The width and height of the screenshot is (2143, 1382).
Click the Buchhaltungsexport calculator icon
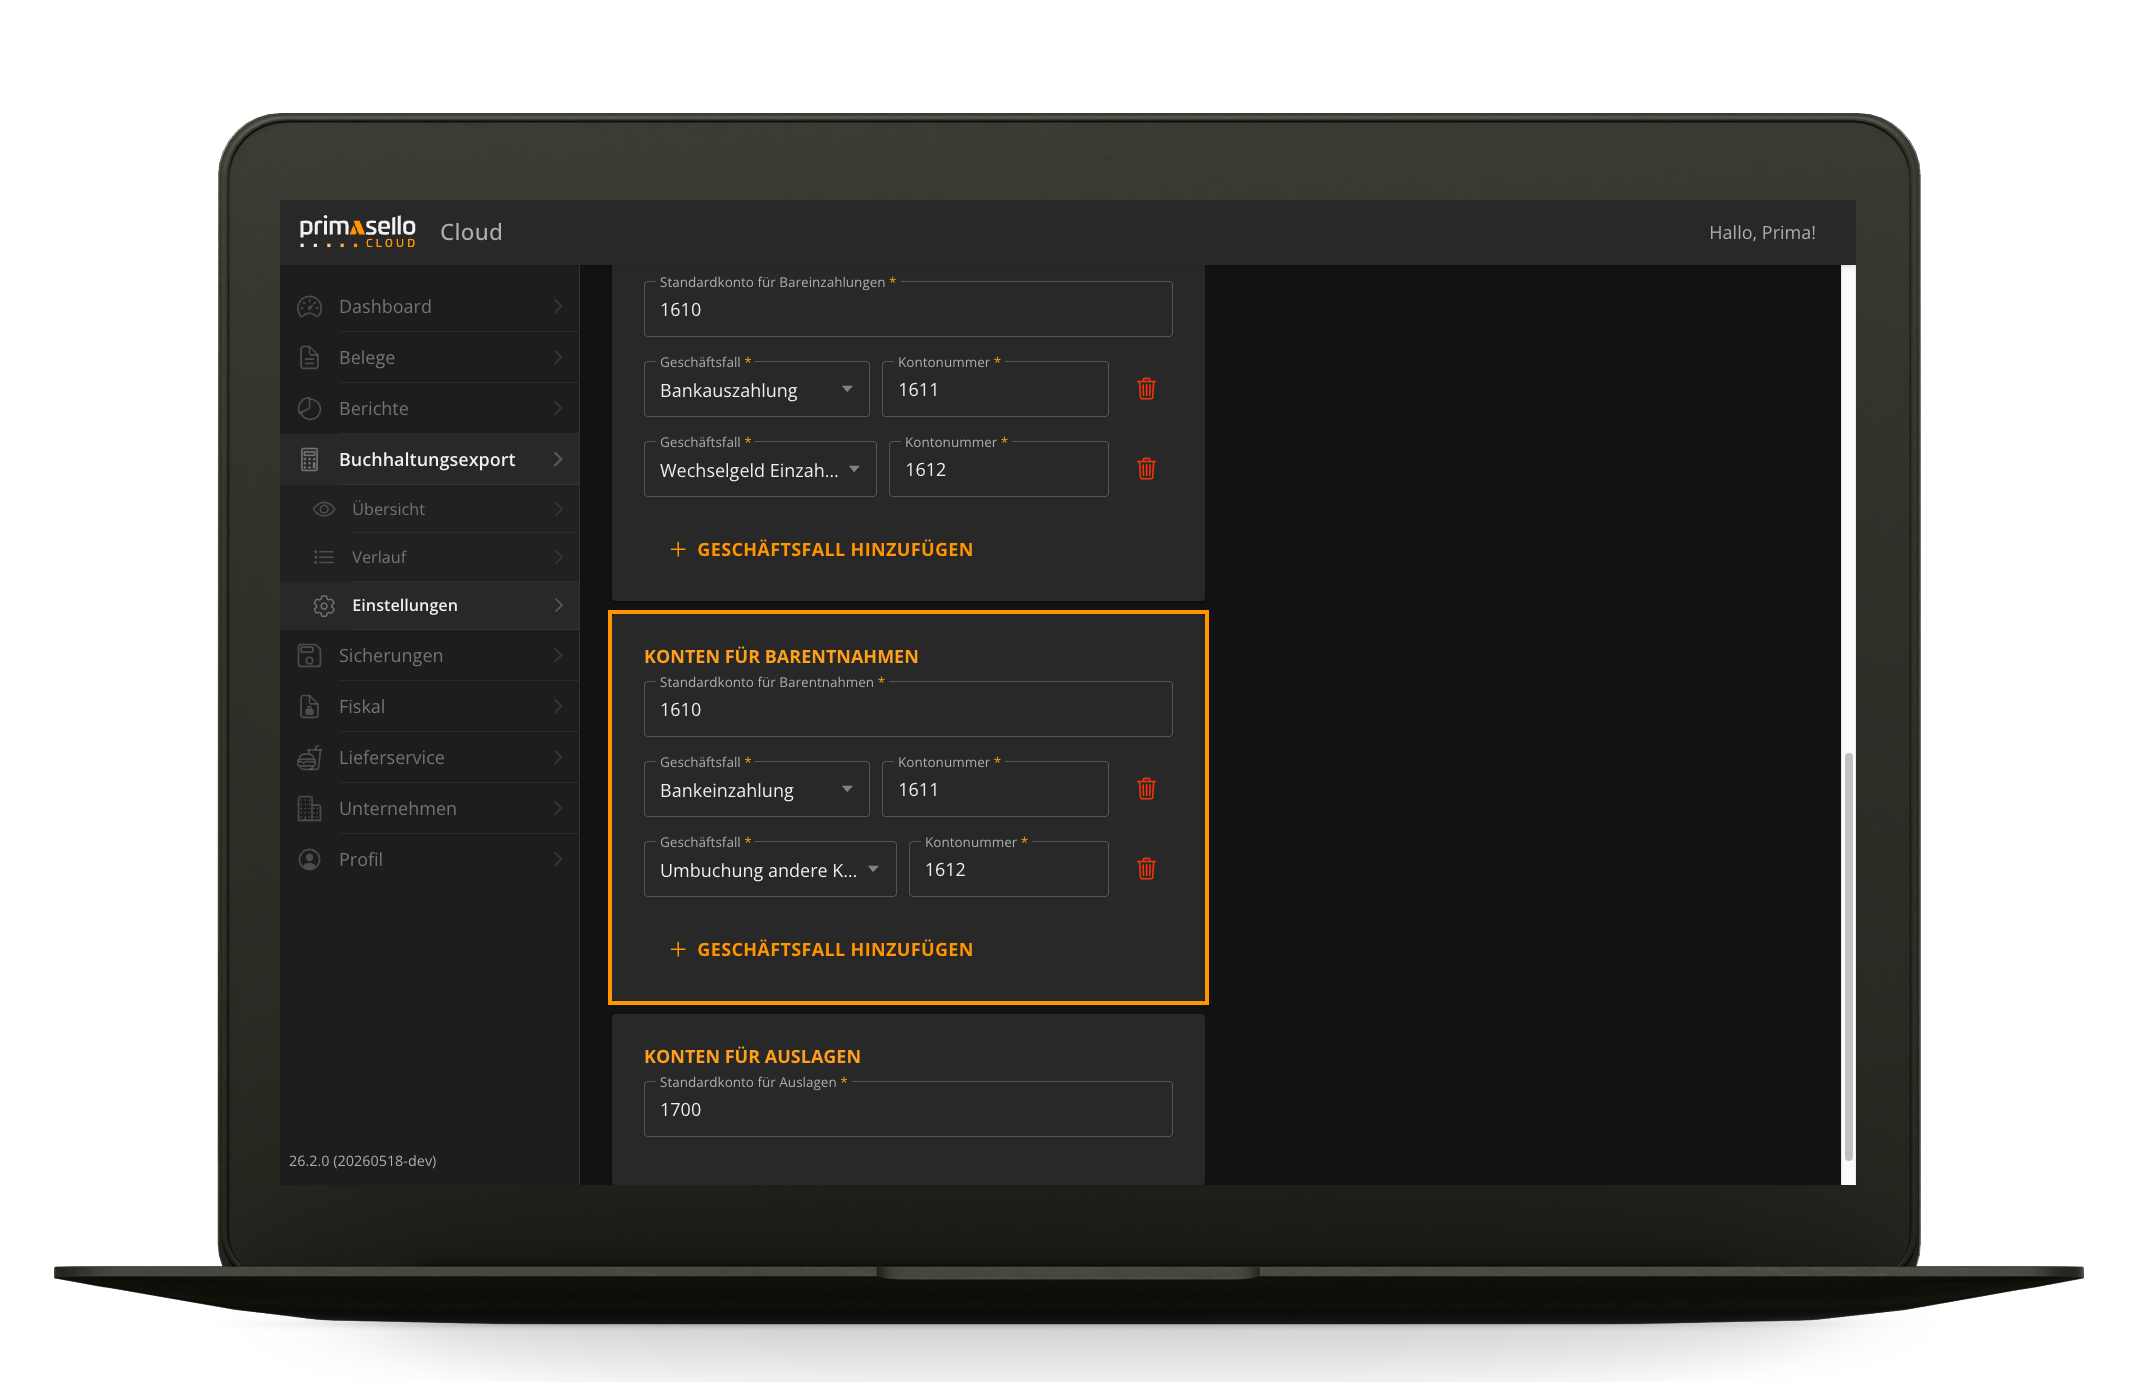click(x=310, y=460)
